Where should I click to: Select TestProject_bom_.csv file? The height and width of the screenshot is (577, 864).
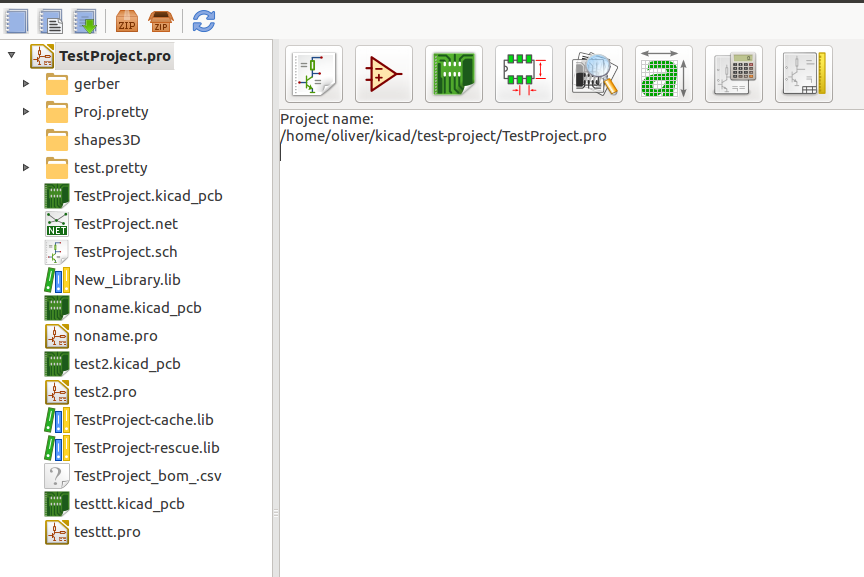coord(148,476)
